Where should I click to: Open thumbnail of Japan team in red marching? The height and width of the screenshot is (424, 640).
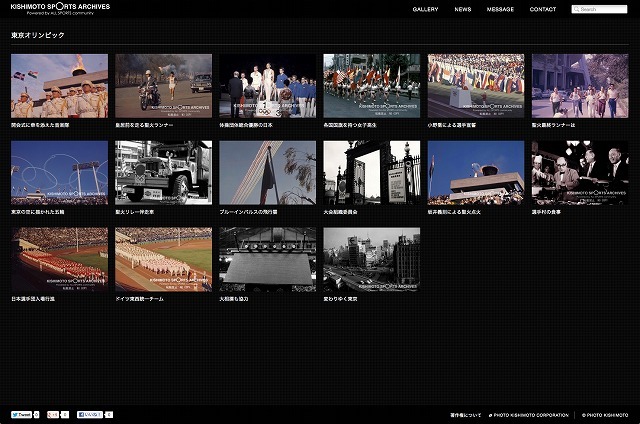60,260
